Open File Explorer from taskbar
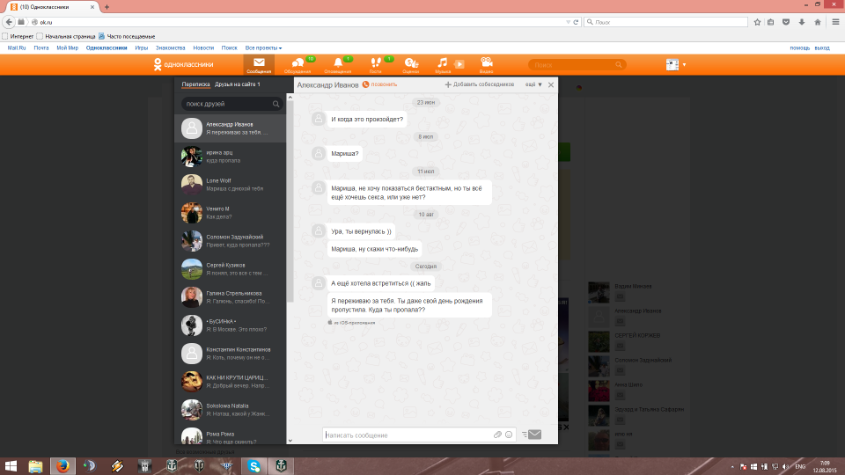845x475 pixels. click(36, 466)
